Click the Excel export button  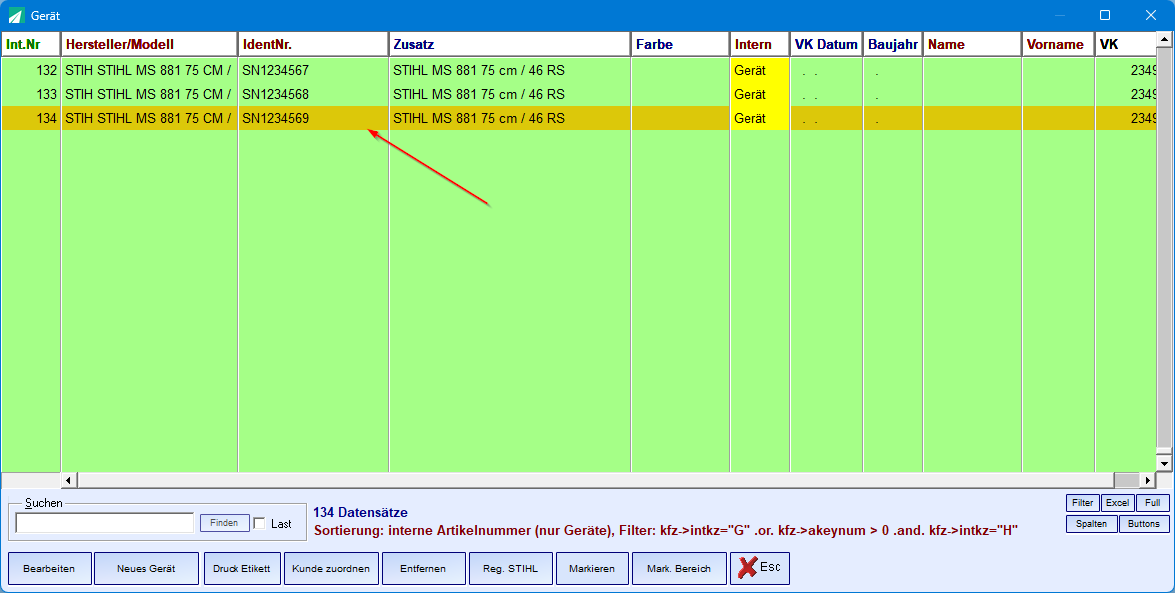(1117, 503)
